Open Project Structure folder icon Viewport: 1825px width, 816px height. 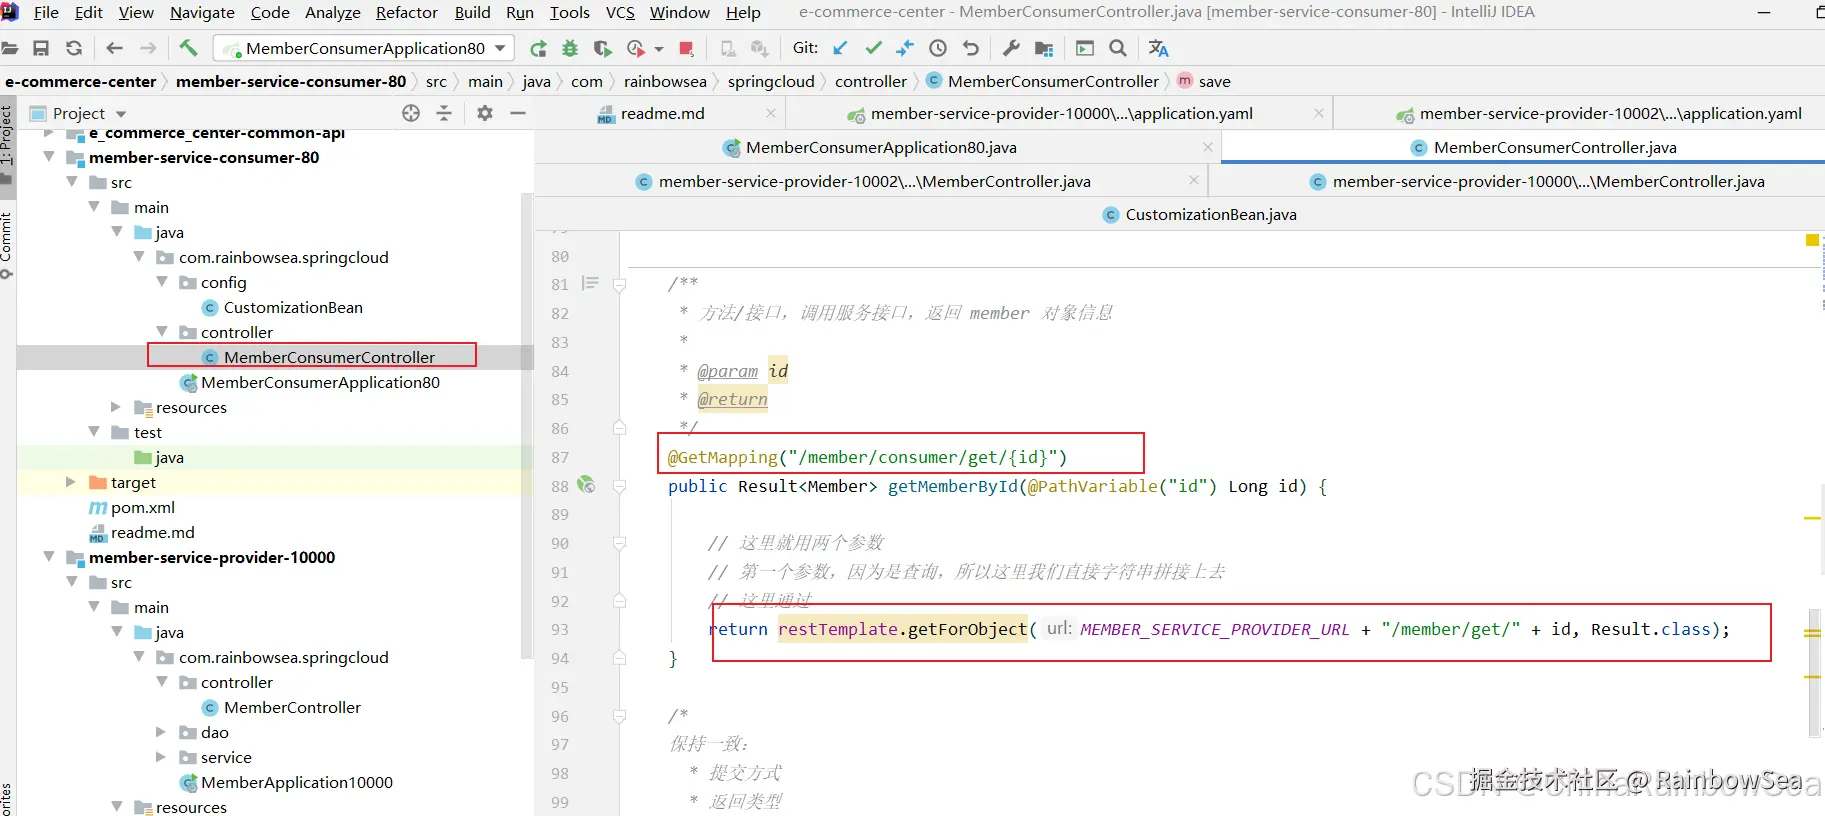[x=1044, y=48]
